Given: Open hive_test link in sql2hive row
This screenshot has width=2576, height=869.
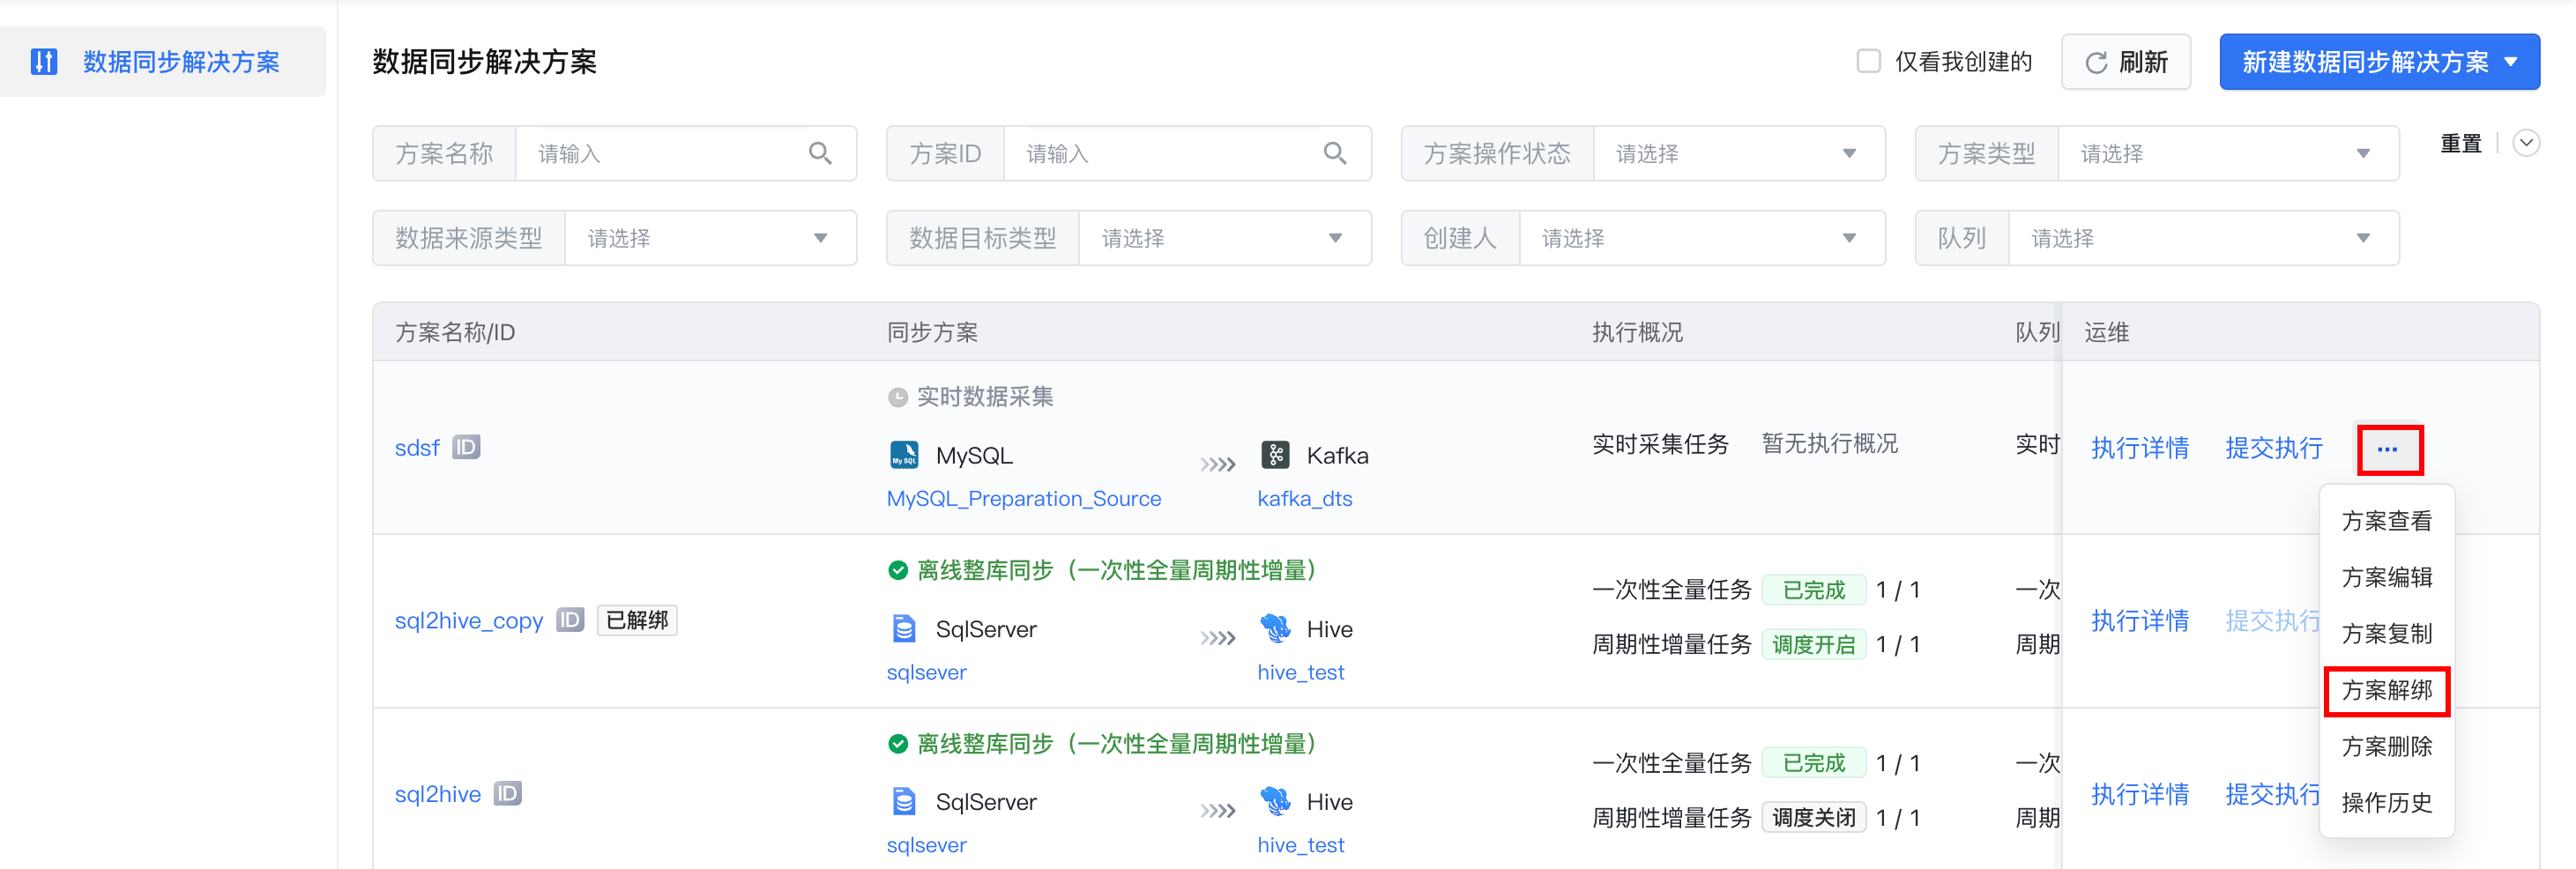Looking at the screenshot, I should point(1301,845).
